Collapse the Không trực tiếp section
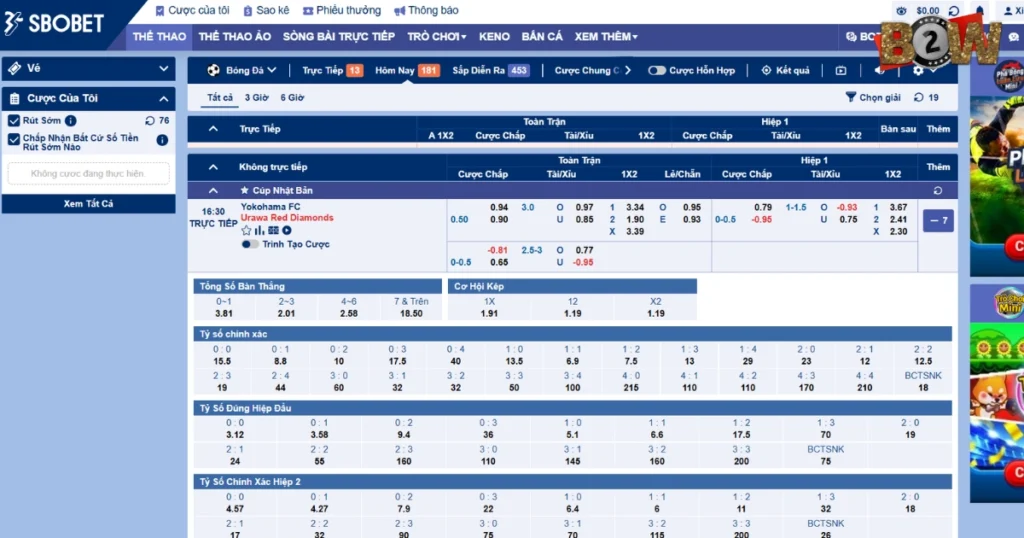 click(x=213, y=167)
